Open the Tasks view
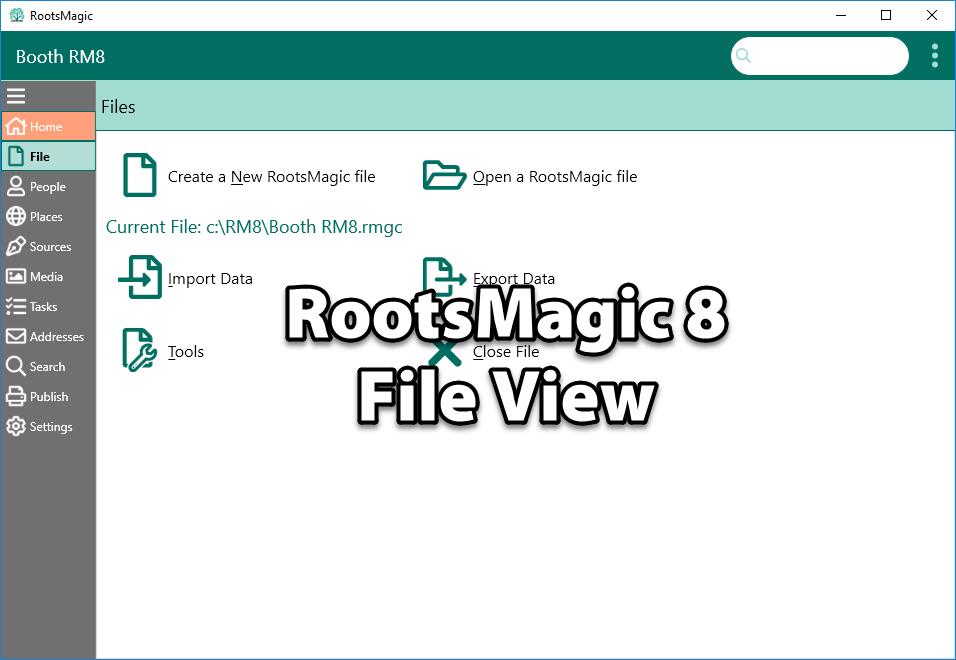Screen dimensions: 956x660 click(x=48, y=306)
